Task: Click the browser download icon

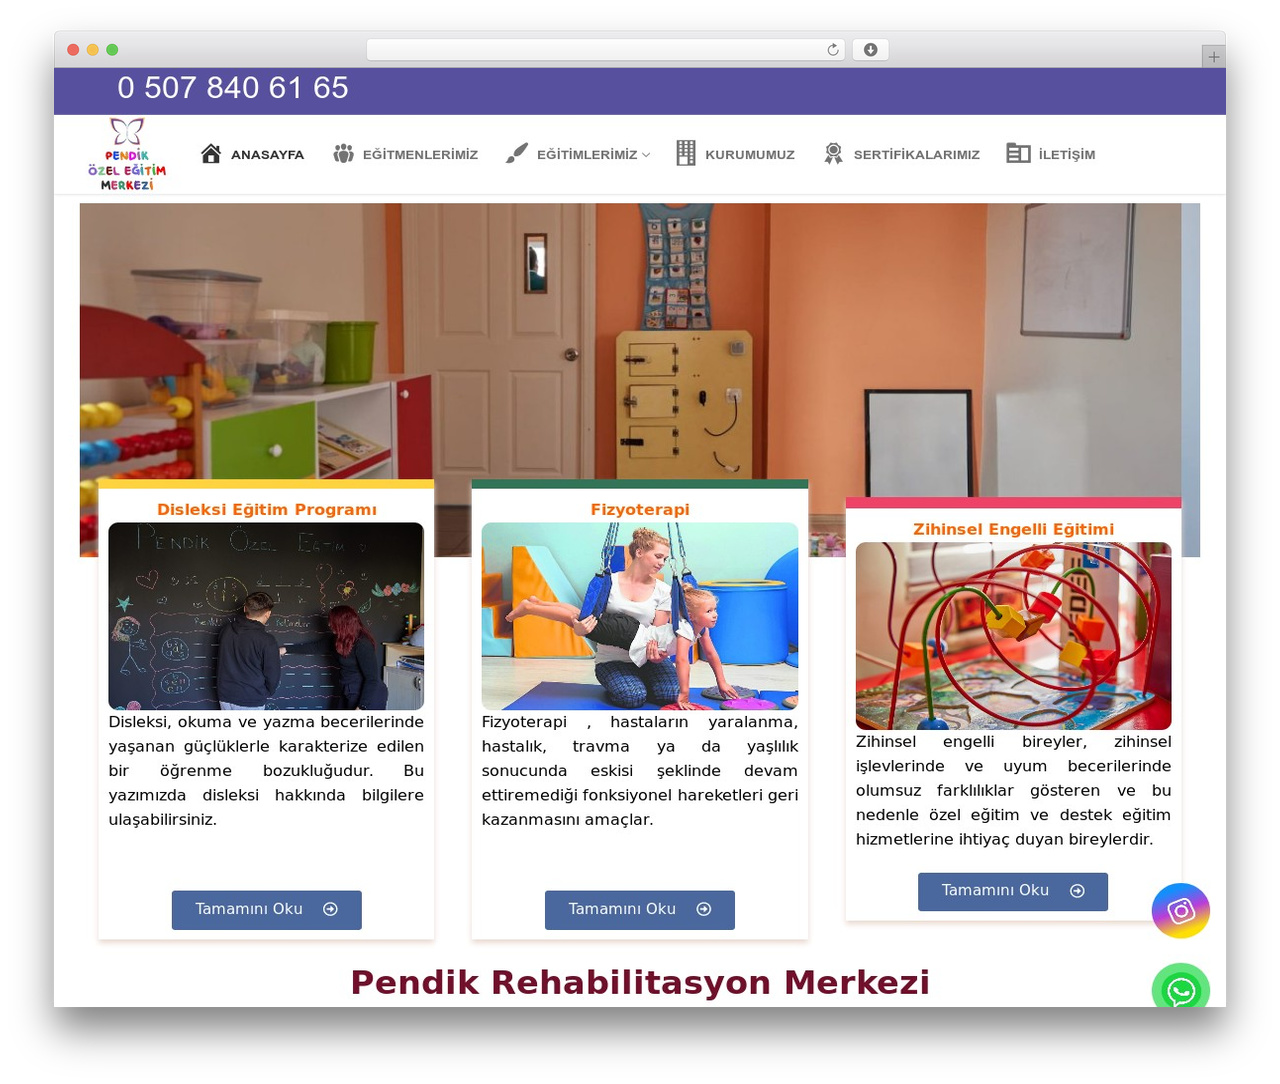Action: [871, 50]
